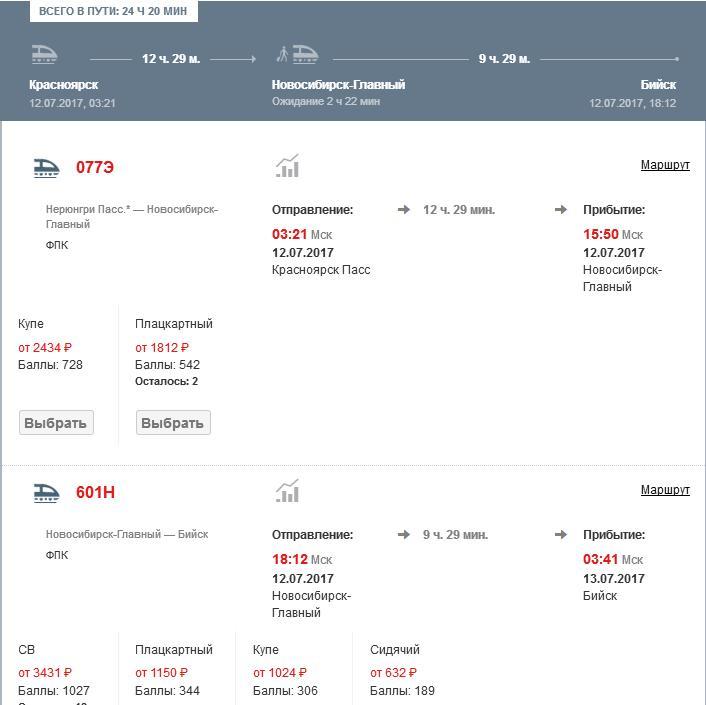Open the Маршрут link for train 077Э
Viewport: 706px width, 705px height.
tap(665, 165)
